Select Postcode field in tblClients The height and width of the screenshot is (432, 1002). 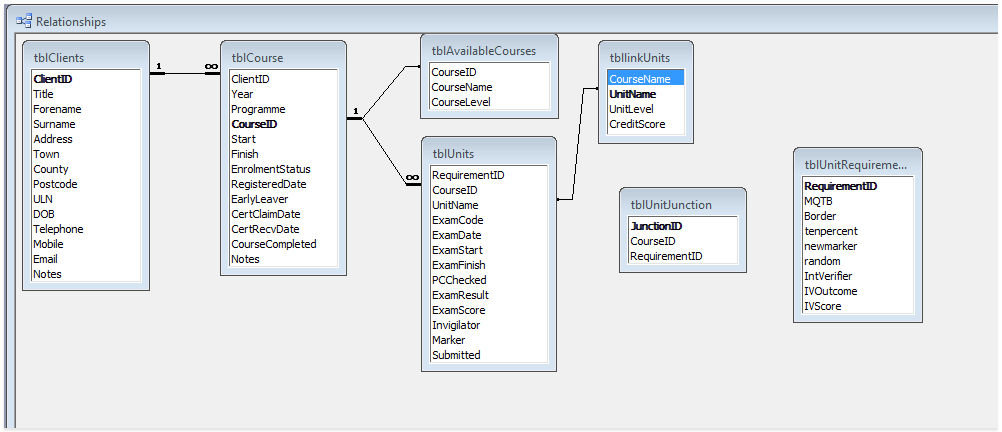[x=86, y=184]
